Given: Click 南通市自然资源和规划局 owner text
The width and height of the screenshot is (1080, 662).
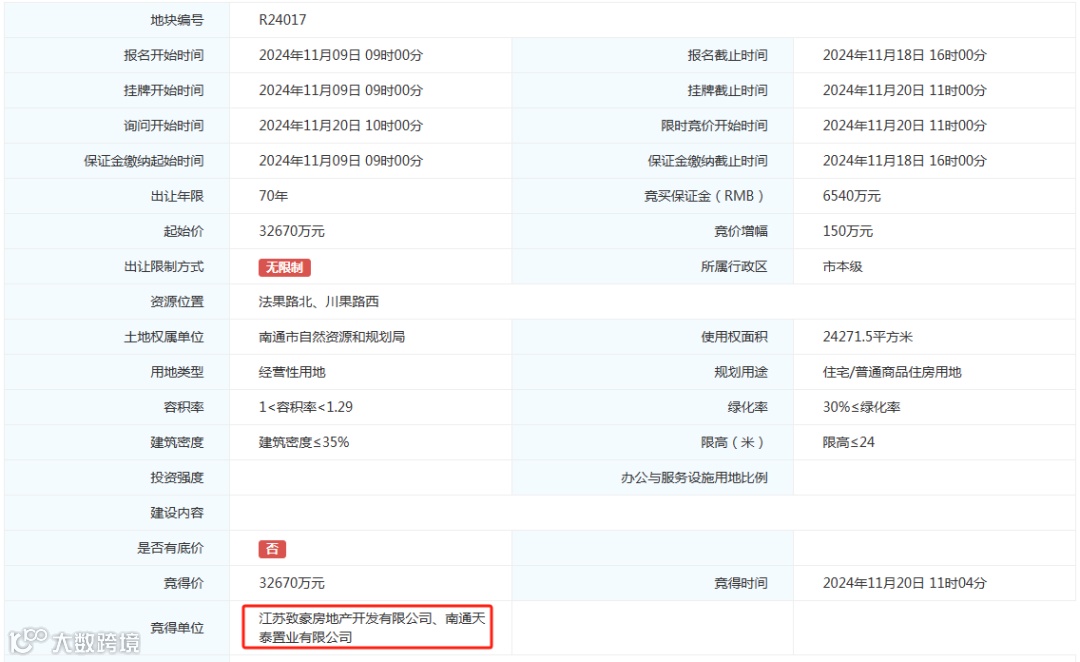Looking at the screenshot, I should (x=332, y=337).
